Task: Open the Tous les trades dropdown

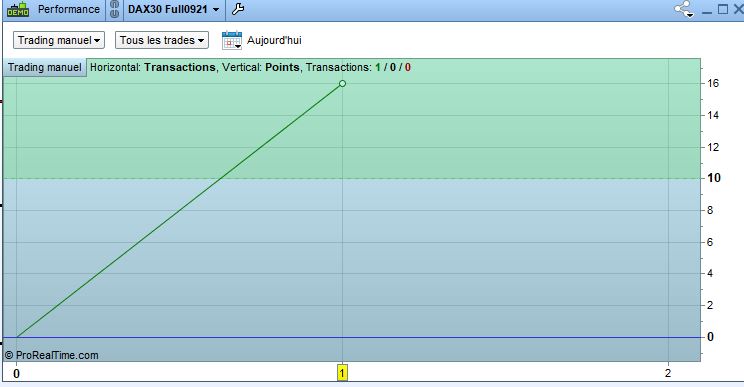Action: pyautogui.click(x=162, y=40)
